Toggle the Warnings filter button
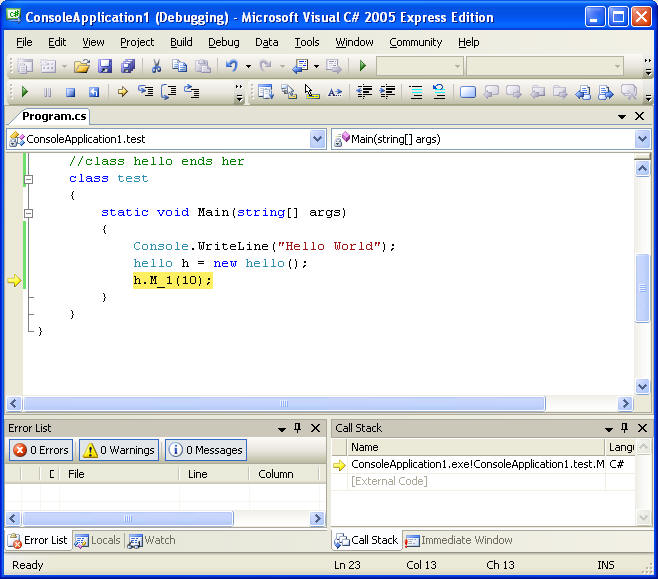The width and height of the screenshot is (658, 579). point(119,450)
